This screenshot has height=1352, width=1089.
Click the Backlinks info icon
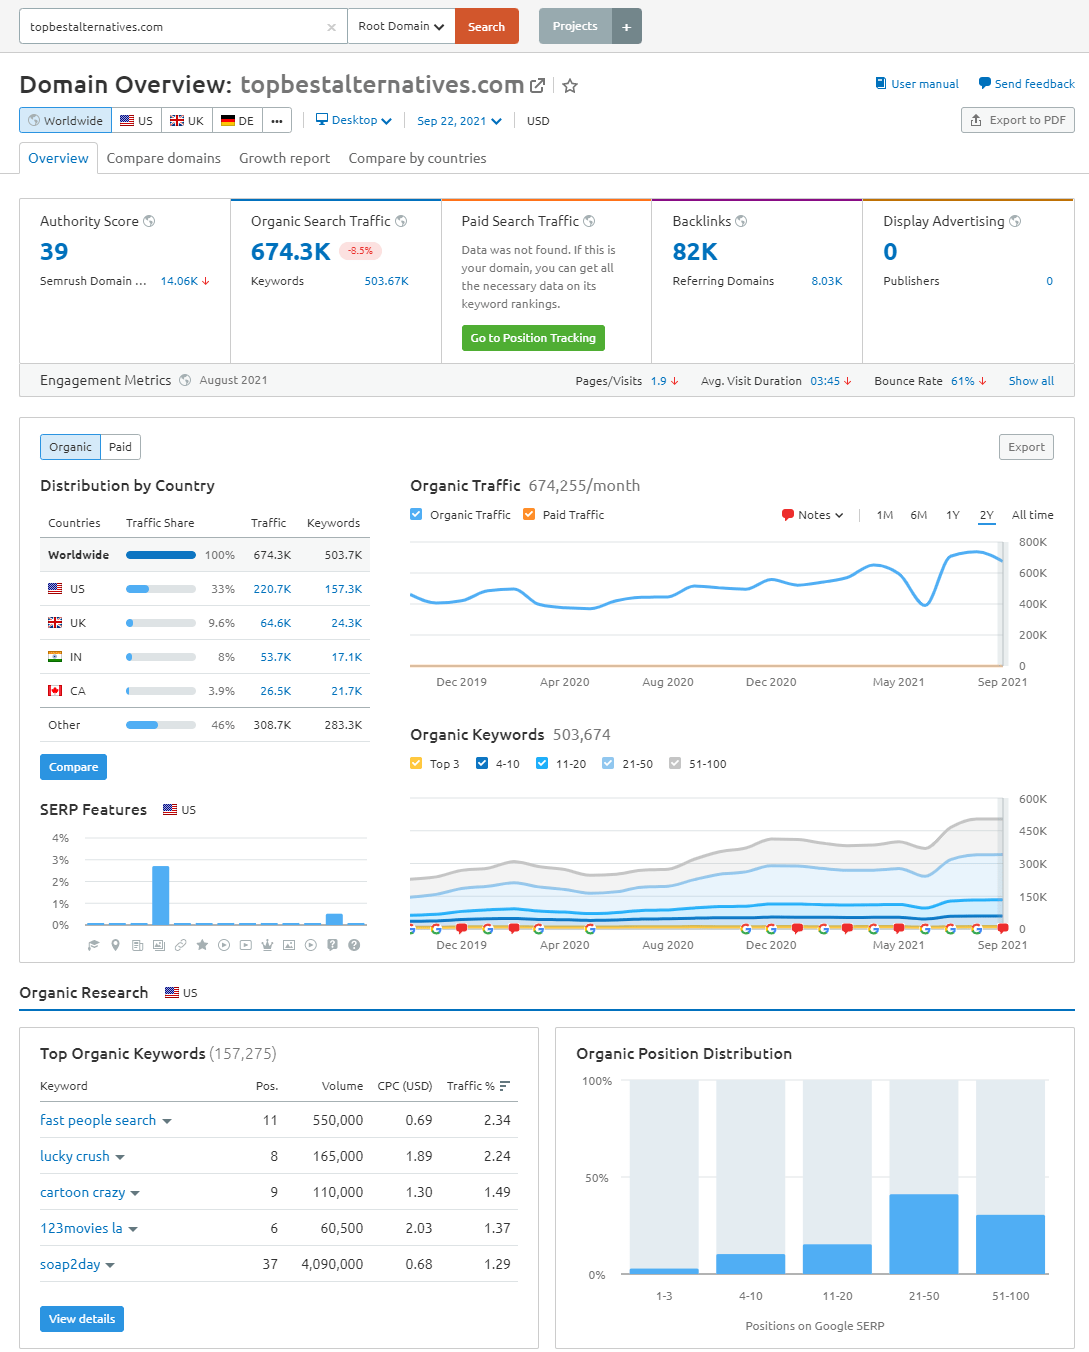[741, 221]
